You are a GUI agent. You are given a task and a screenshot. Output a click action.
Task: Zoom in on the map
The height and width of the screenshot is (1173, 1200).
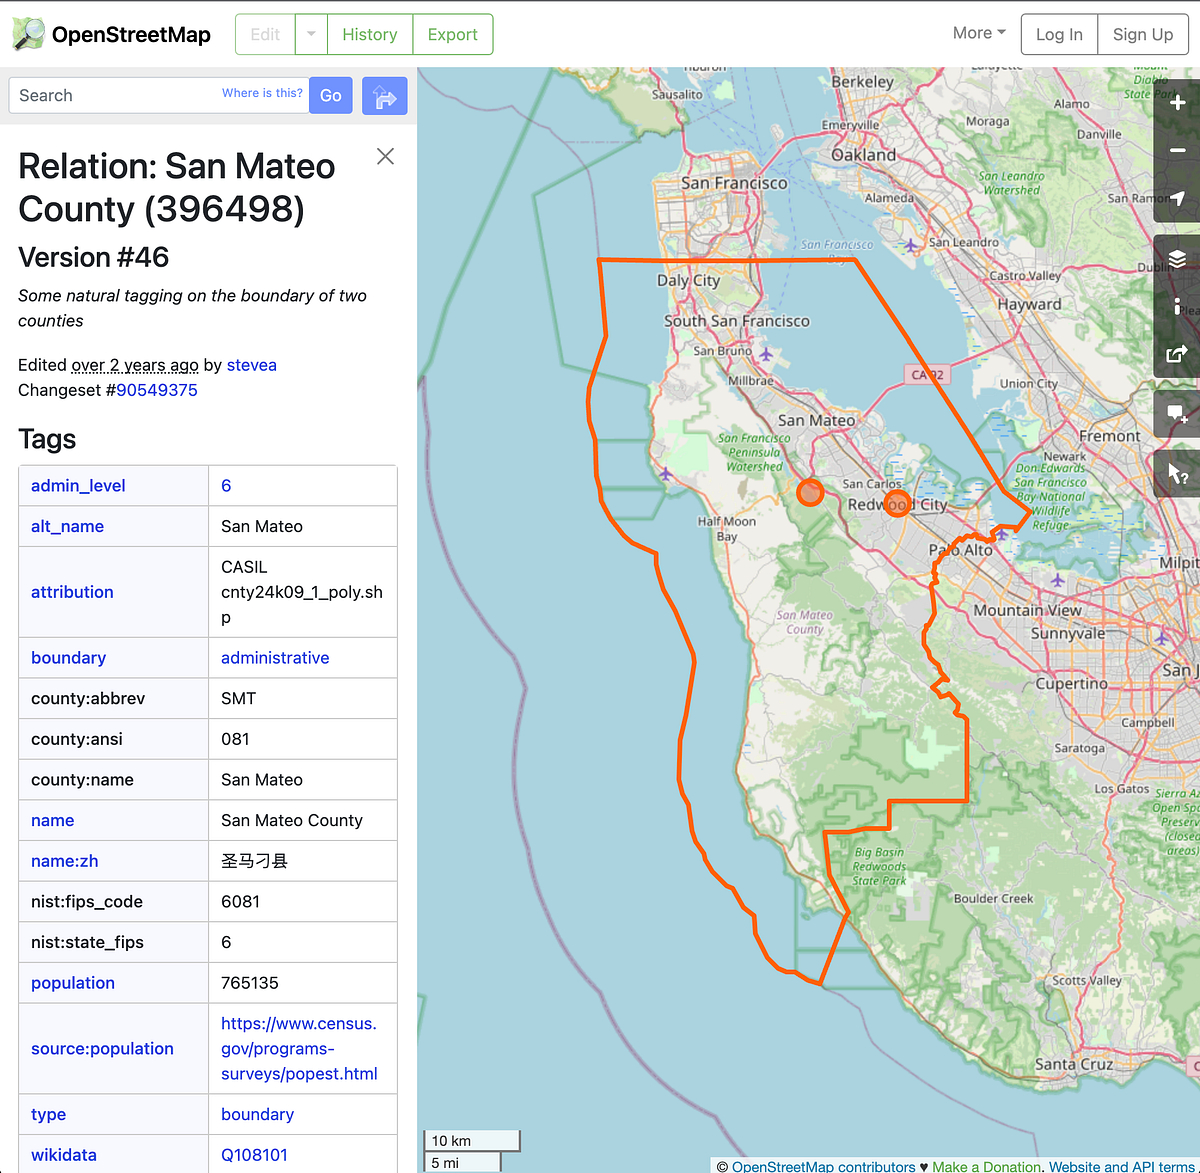click(1178, 101)
